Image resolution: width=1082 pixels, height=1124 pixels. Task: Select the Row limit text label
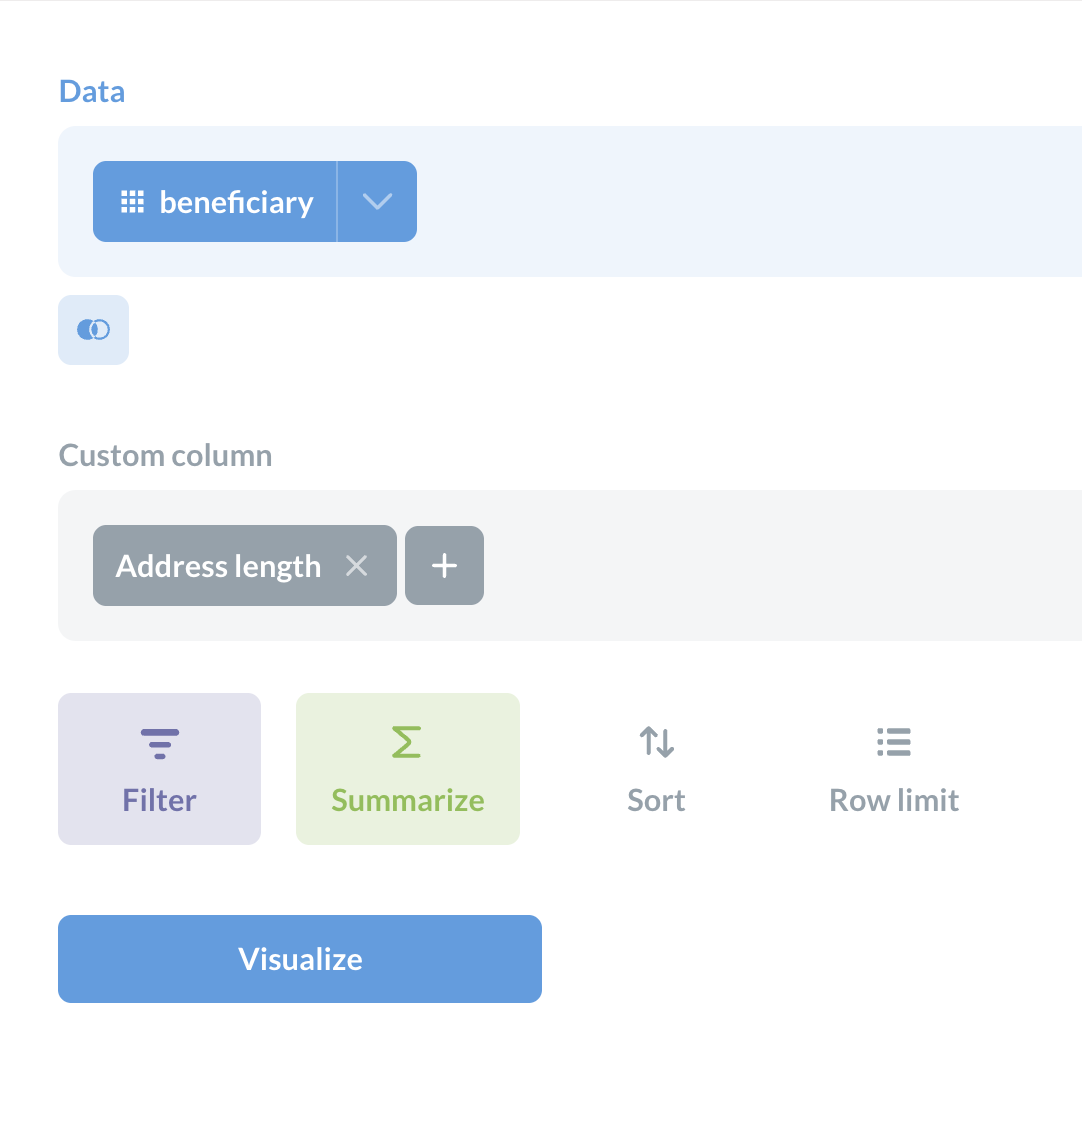894,800
